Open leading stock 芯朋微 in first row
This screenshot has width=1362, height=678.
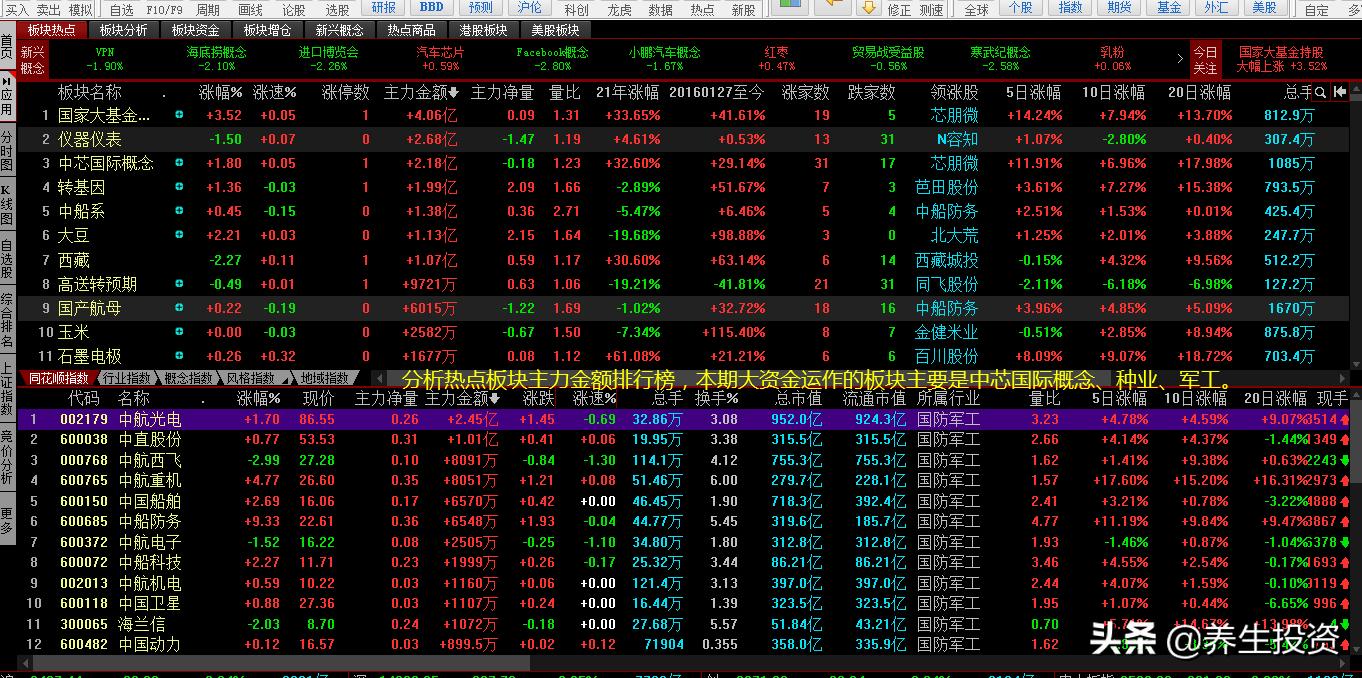954,115
